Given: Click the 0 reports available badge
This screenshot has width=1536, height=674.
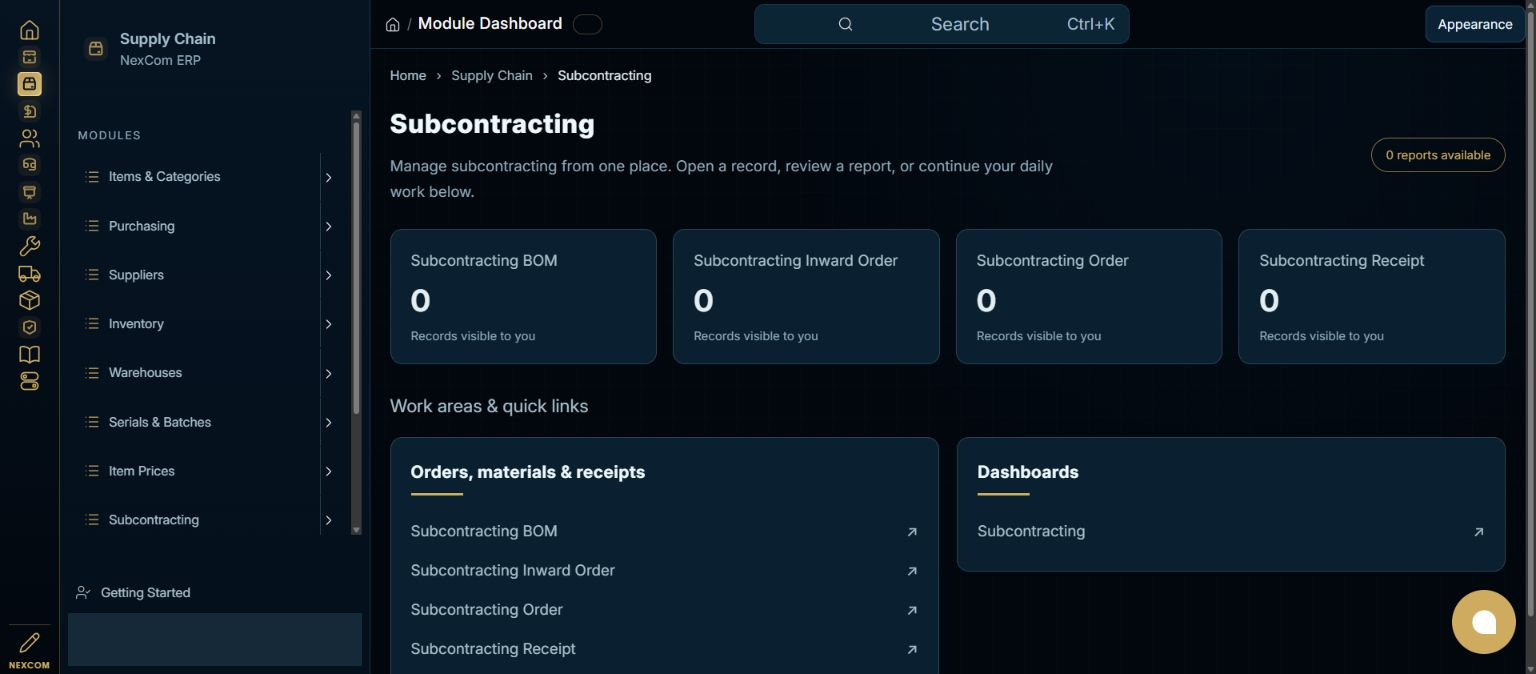Looking at the screenshot, I should (1438, 155).
